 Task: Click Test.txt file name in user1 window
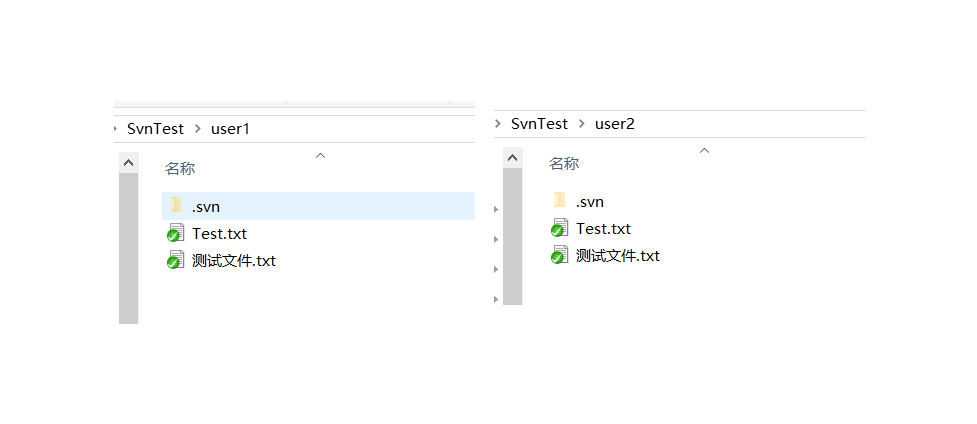(x=219, y=234)
